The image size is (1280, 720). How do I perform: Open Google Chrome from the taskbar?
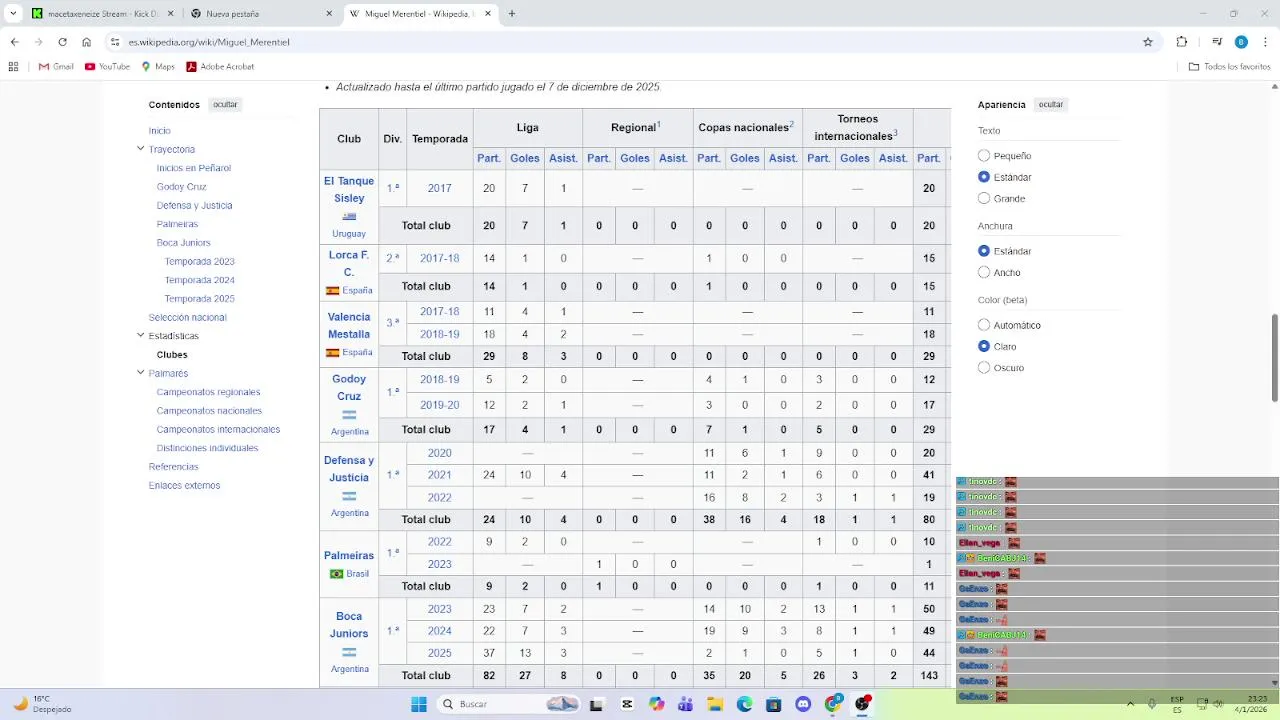[x=832, y=704]
